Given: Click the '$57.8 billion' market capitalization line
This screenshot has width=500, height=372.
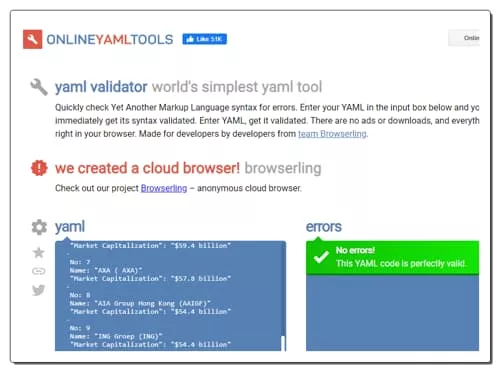Looking at the screenshot, I should point(150,278).
